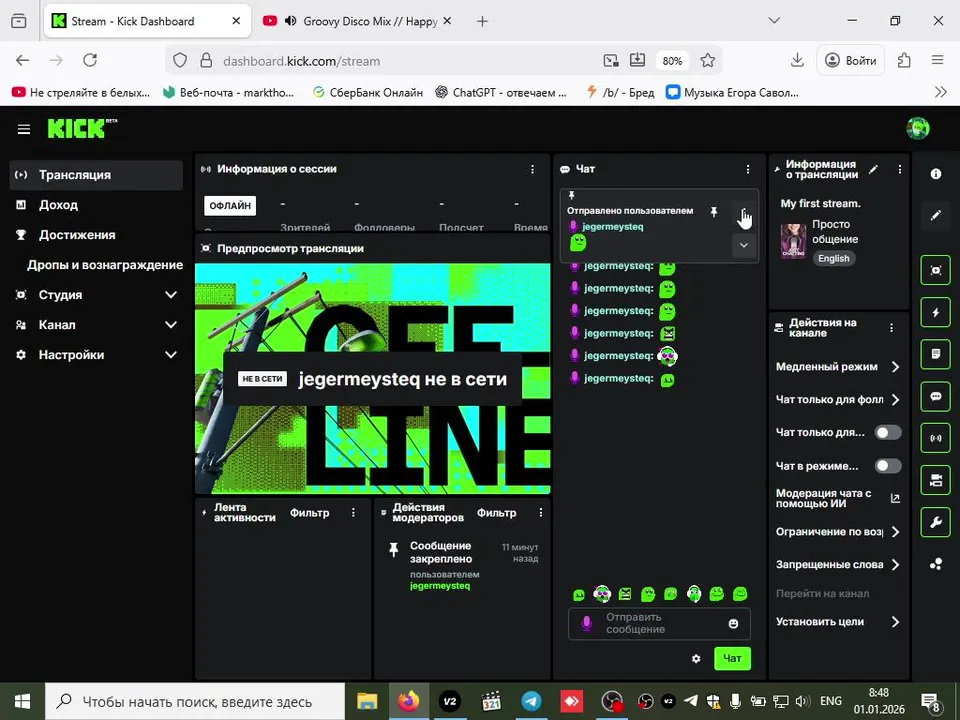Image resolution: width=960 pixels, height=720 pixels.
Task: Open 'Чат только для фолл' options
Action: coord(838,400)
